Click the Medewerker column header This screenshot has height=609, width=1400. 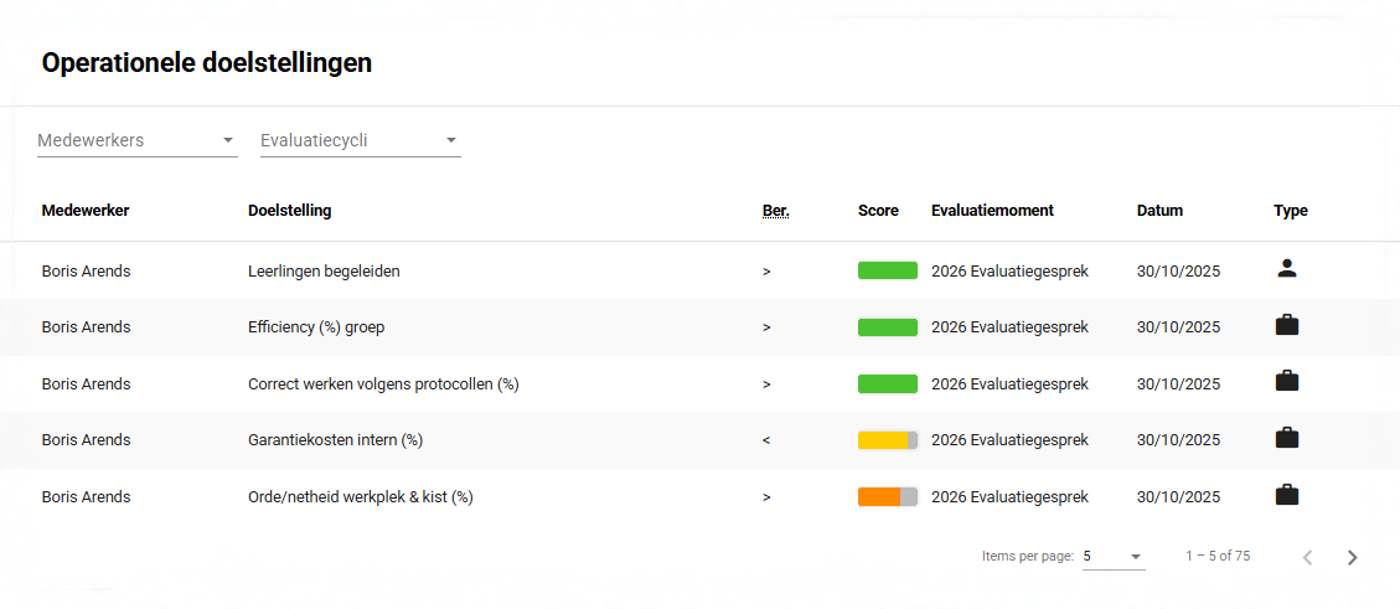point(85,211)
